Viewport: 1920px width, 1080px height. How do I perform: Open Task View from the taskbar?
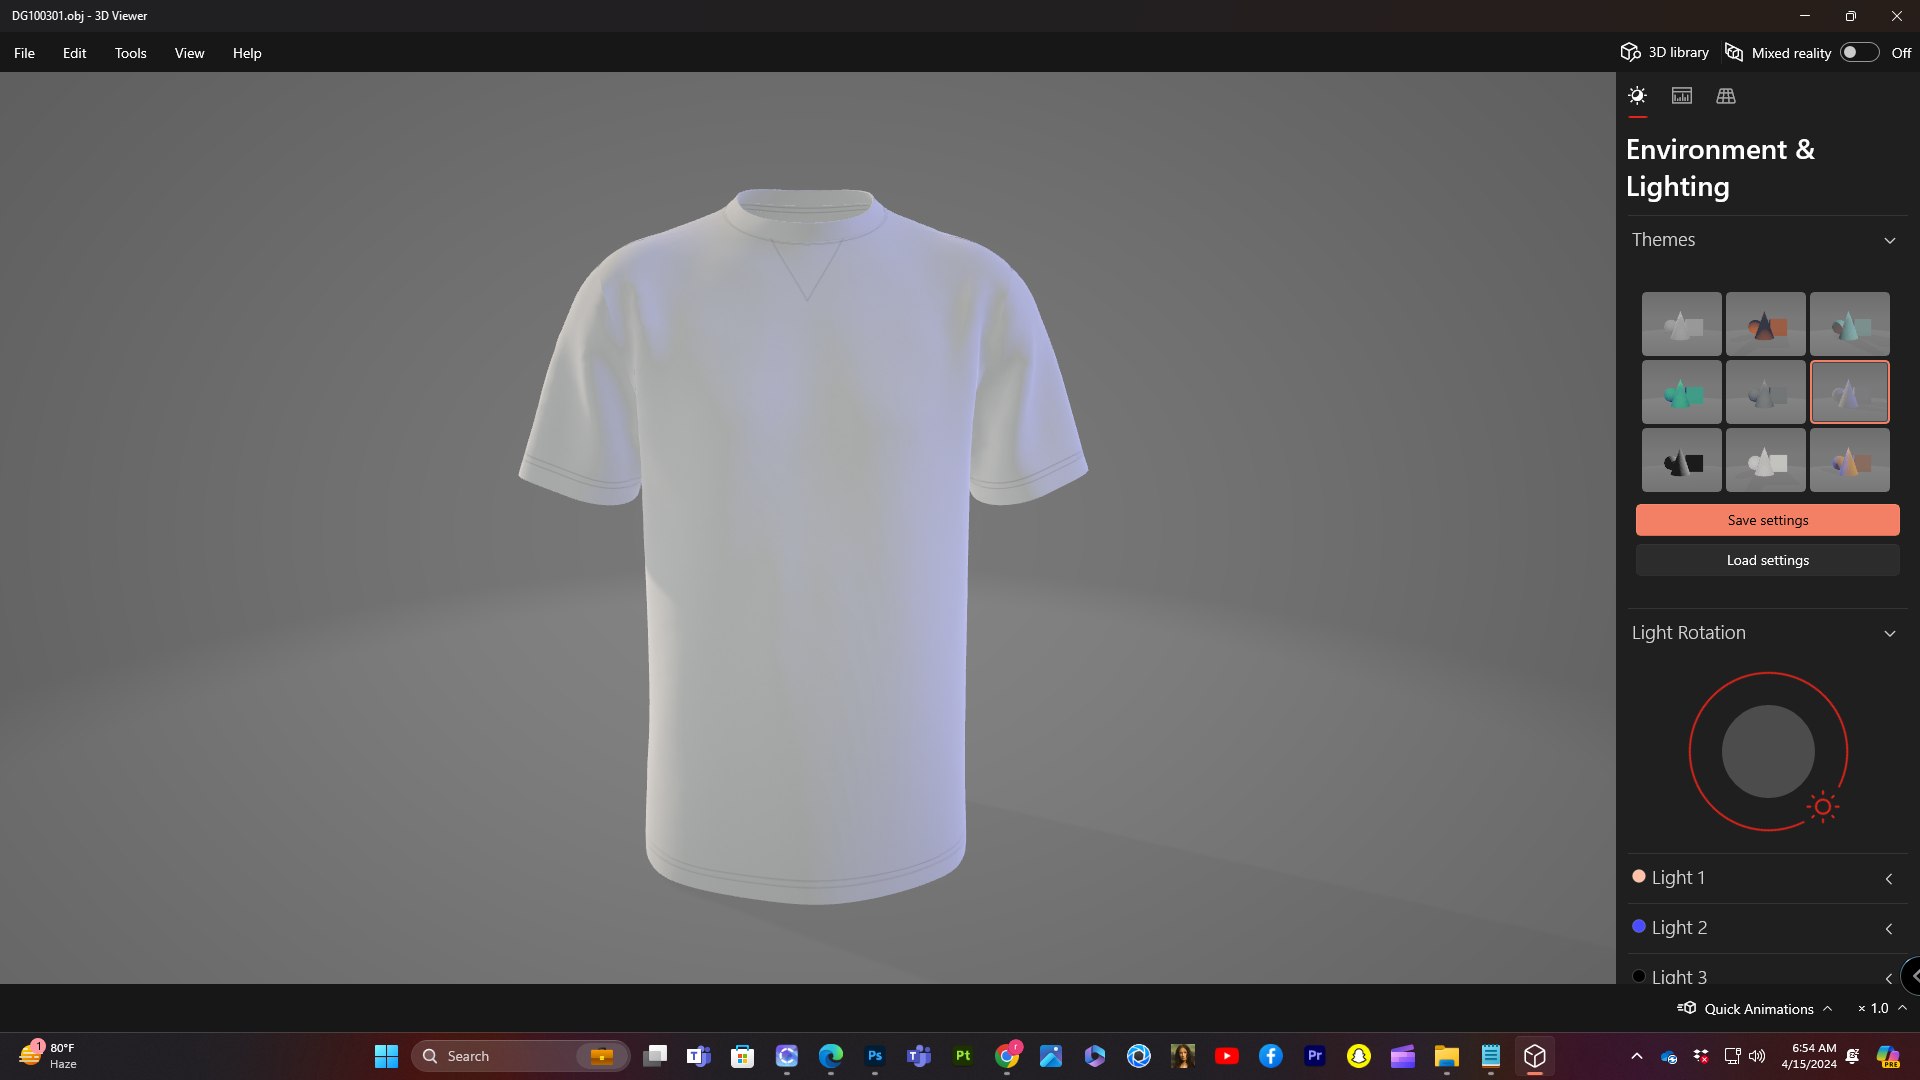(655, 1056)
